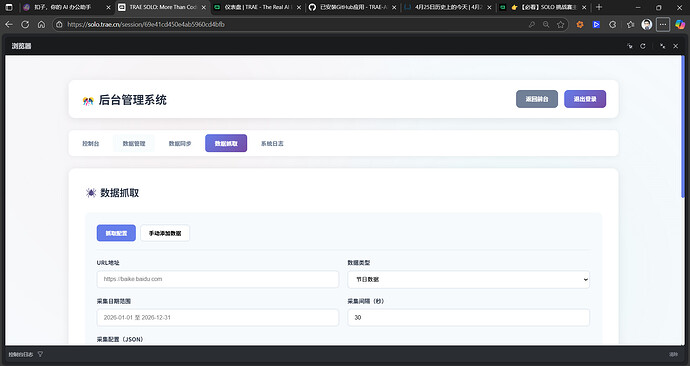Switch to 手动添加数据 sub-tab
The width and height of the screenshot is (690, 366).
pyautogui.click(x=165, y=233)
